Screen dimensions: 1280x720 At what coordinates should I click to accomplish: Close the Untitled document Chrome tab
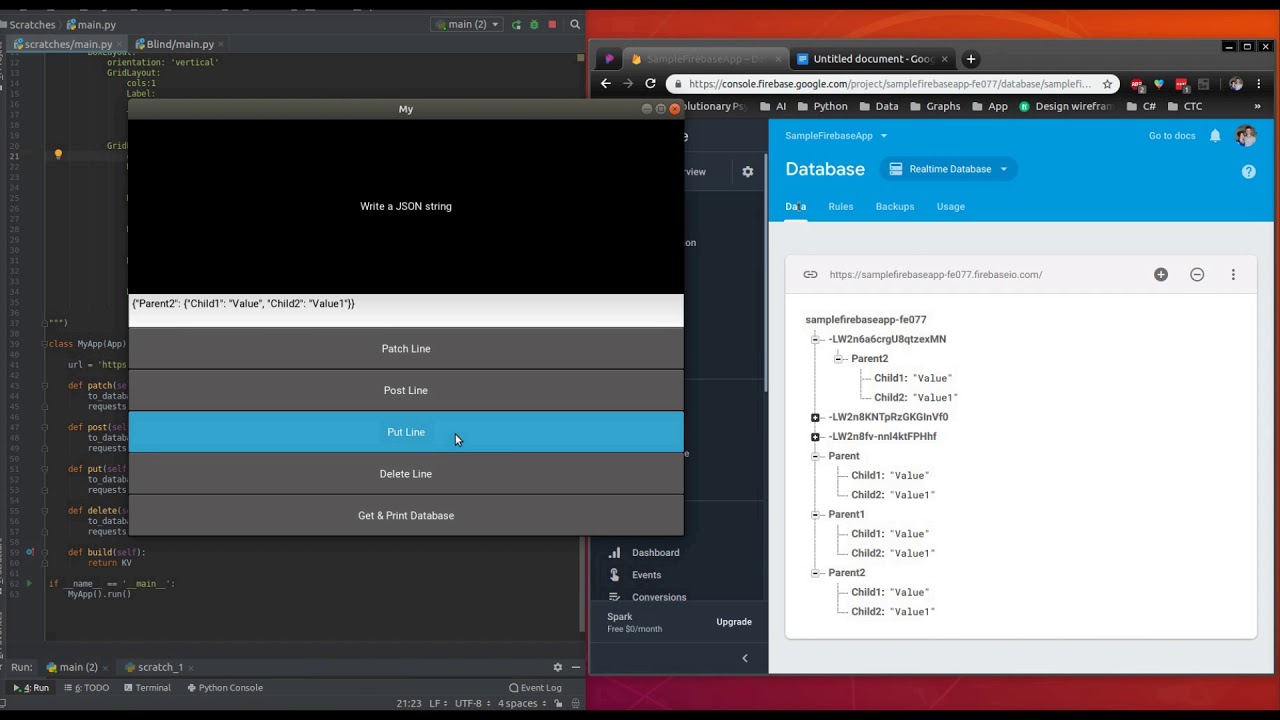[x=944, y=59]
